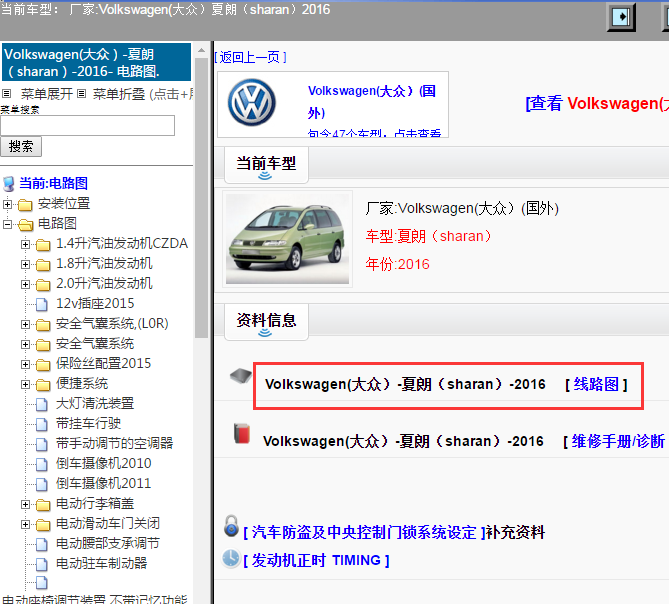
Task: Click document icon of 带挂车行驶
Action: (x=42, y=424)
